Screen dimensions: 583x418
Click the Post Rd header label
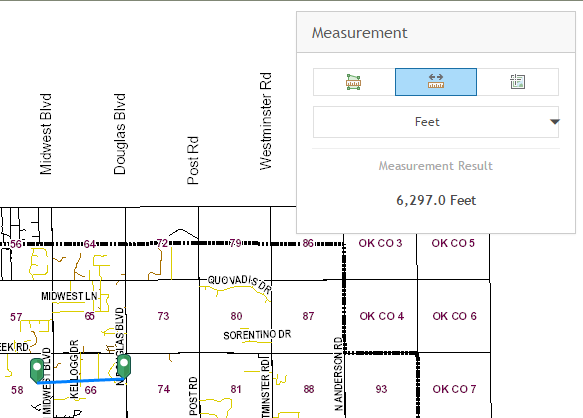(x=193, y=160)
